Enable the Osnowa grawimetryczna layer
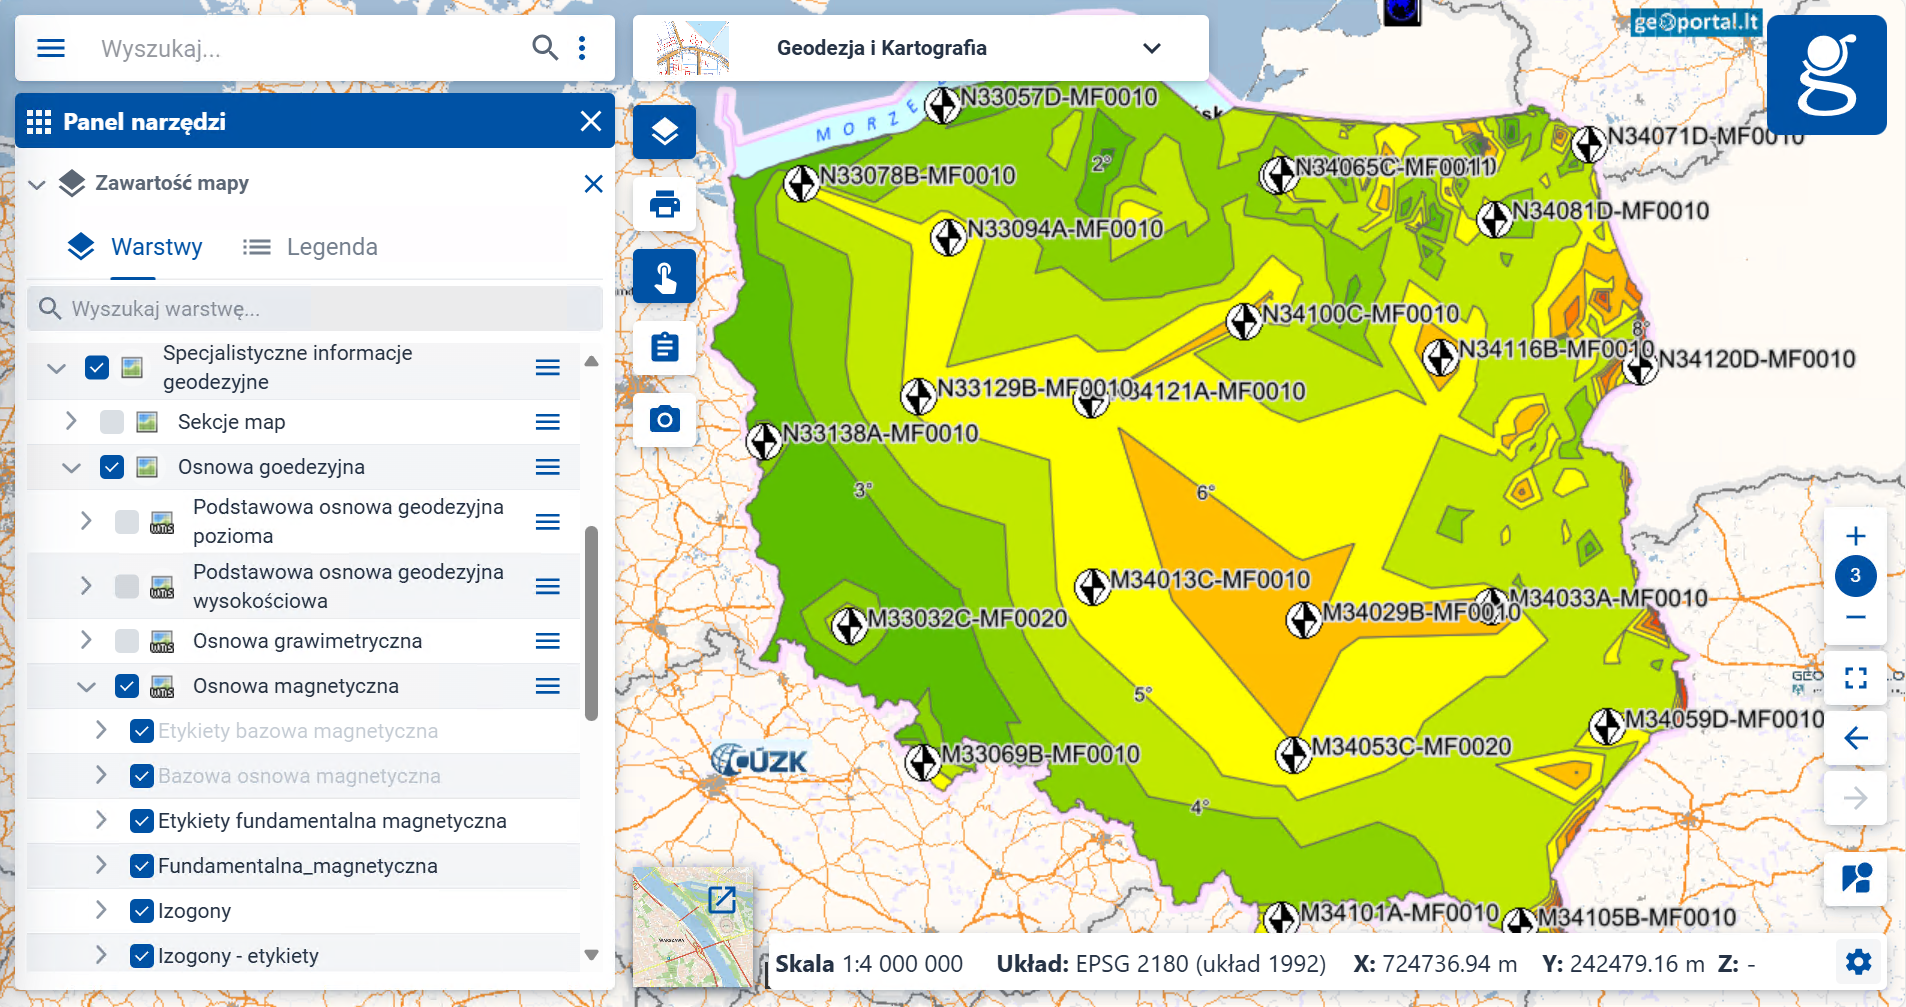 point(126,641)
